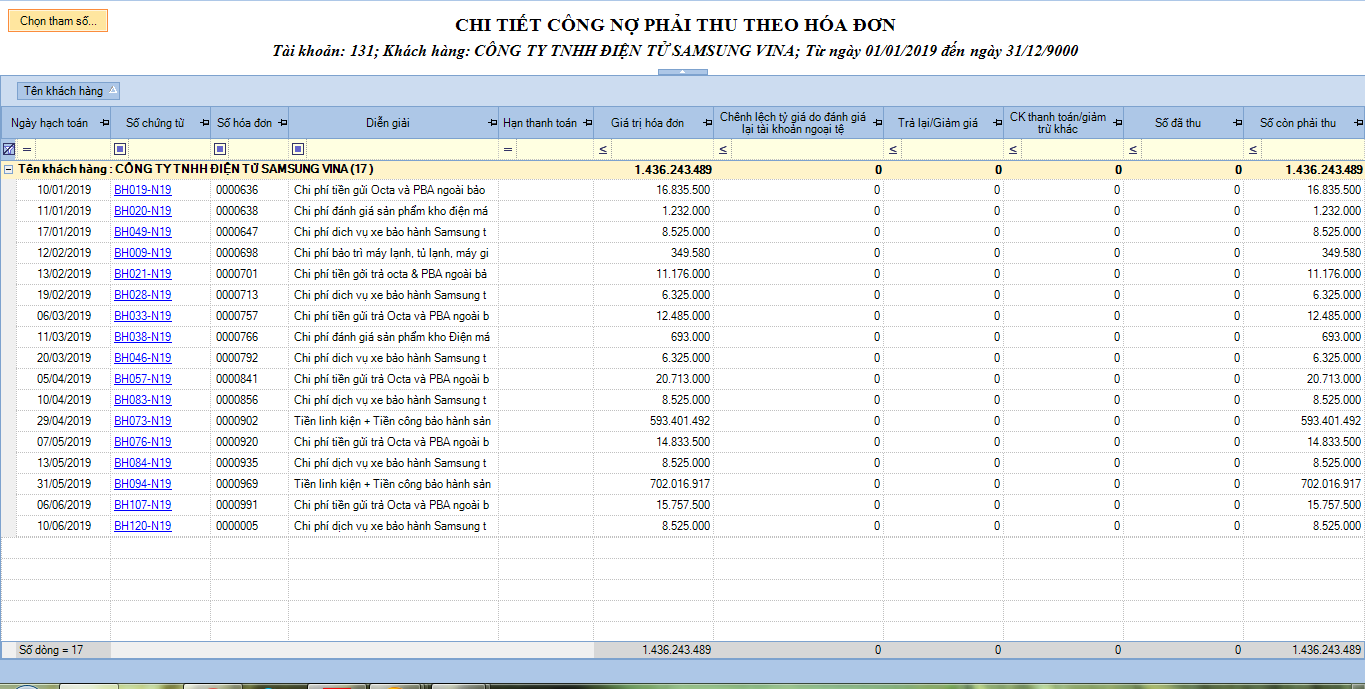
Task: Open voucher link BH038-N19
Action: (142, 337)
